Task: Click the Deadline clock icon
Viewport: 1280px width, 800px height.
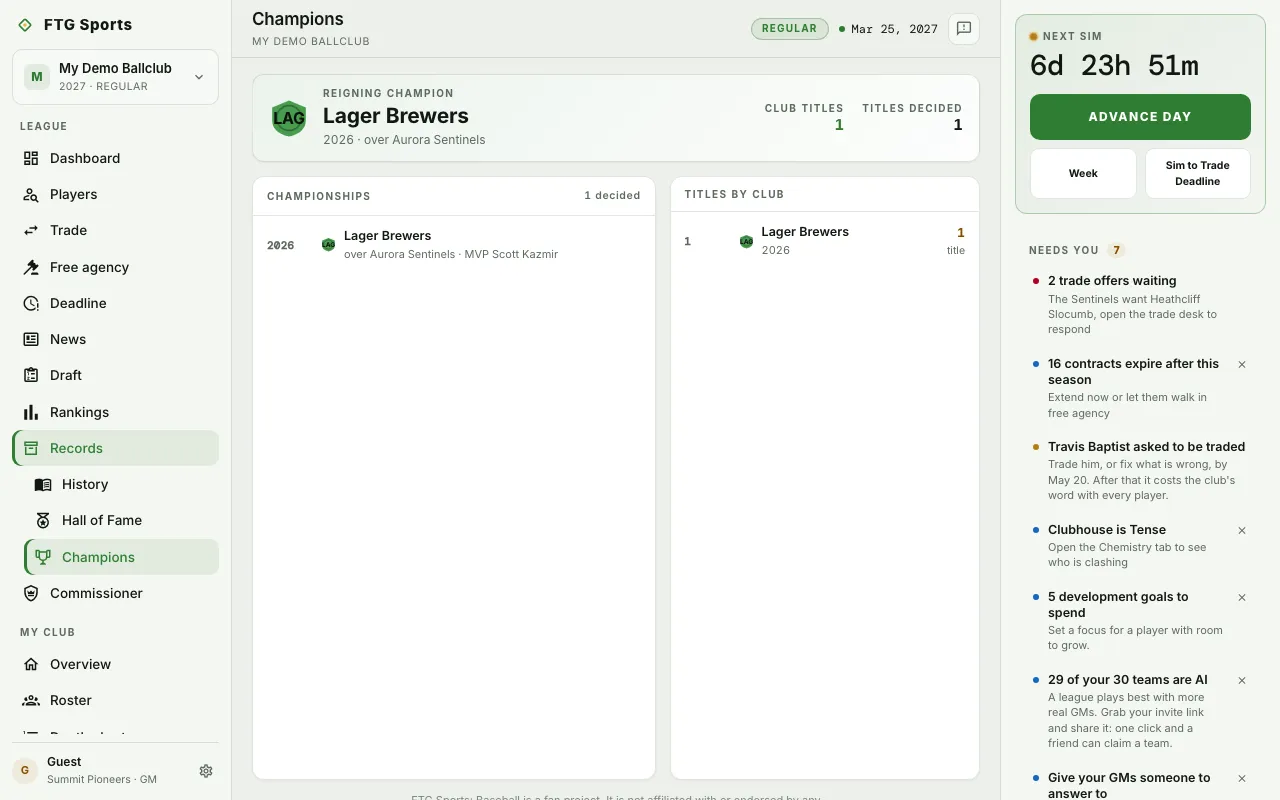Action: point(31,303)
